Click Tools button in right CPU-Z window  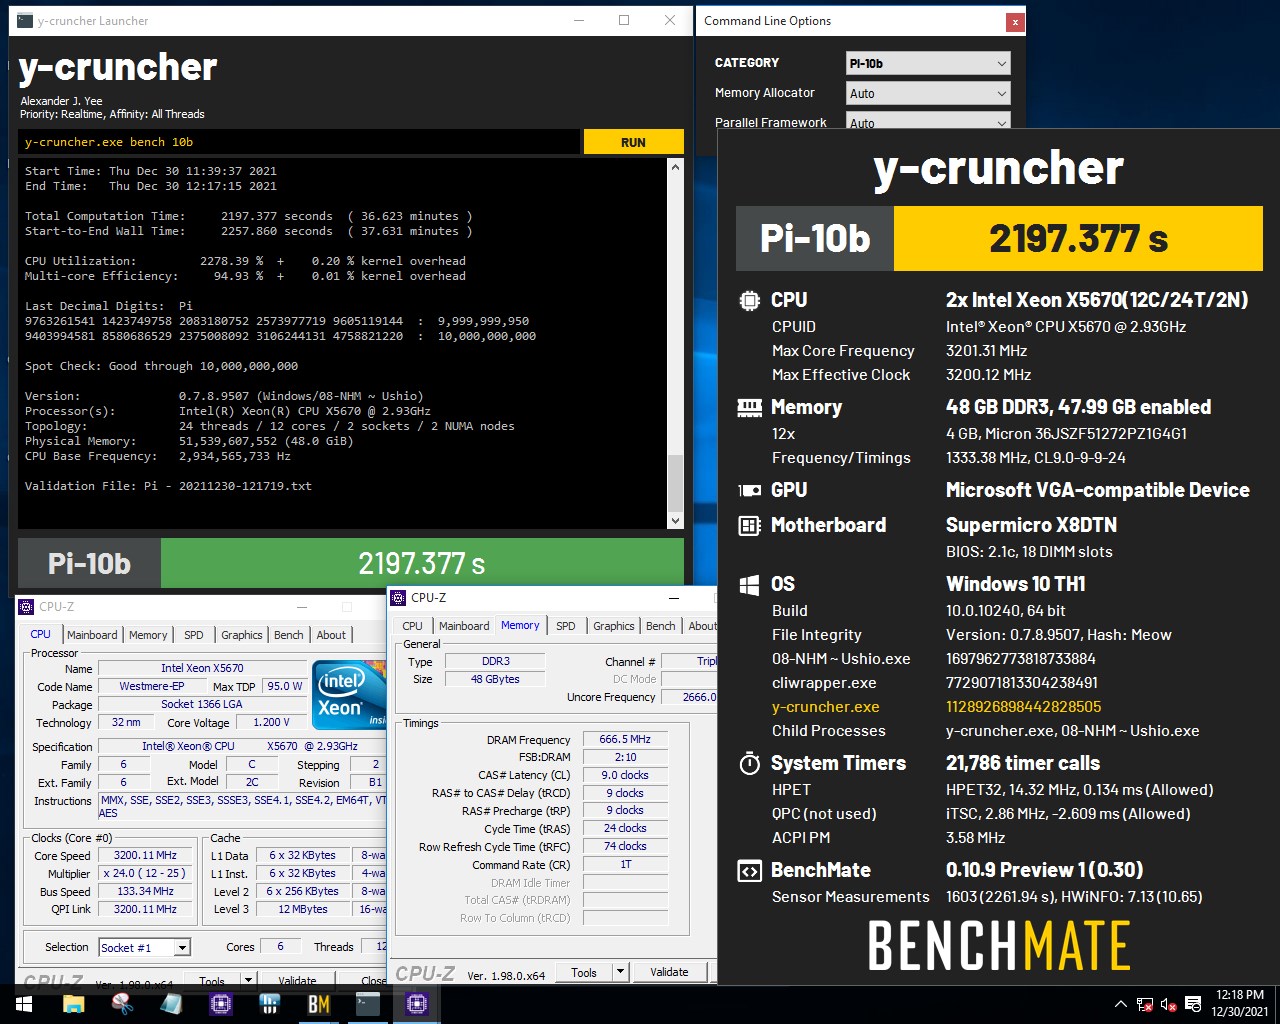[584, 972]
